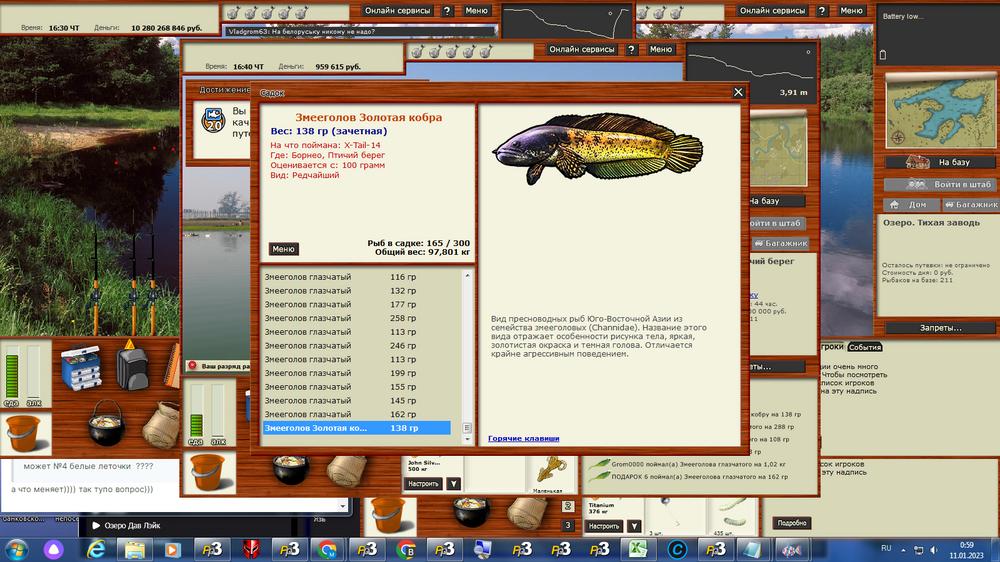Open bait sack below the Садок dialog
This screenshot has width=1000, height=562.
[x=346, y=470]
